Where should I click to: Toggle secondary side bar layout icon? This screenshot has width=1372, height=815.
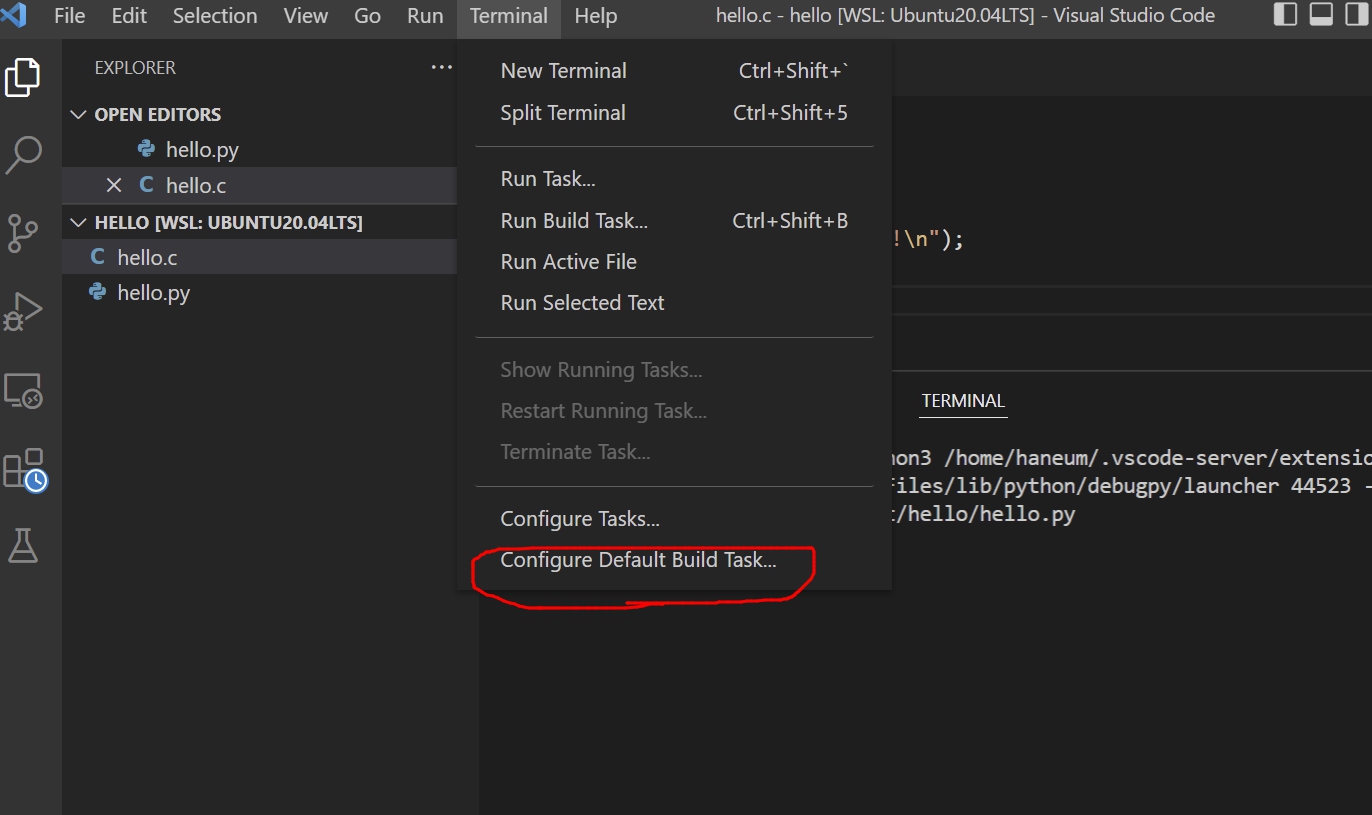(x=1356, y=15)
